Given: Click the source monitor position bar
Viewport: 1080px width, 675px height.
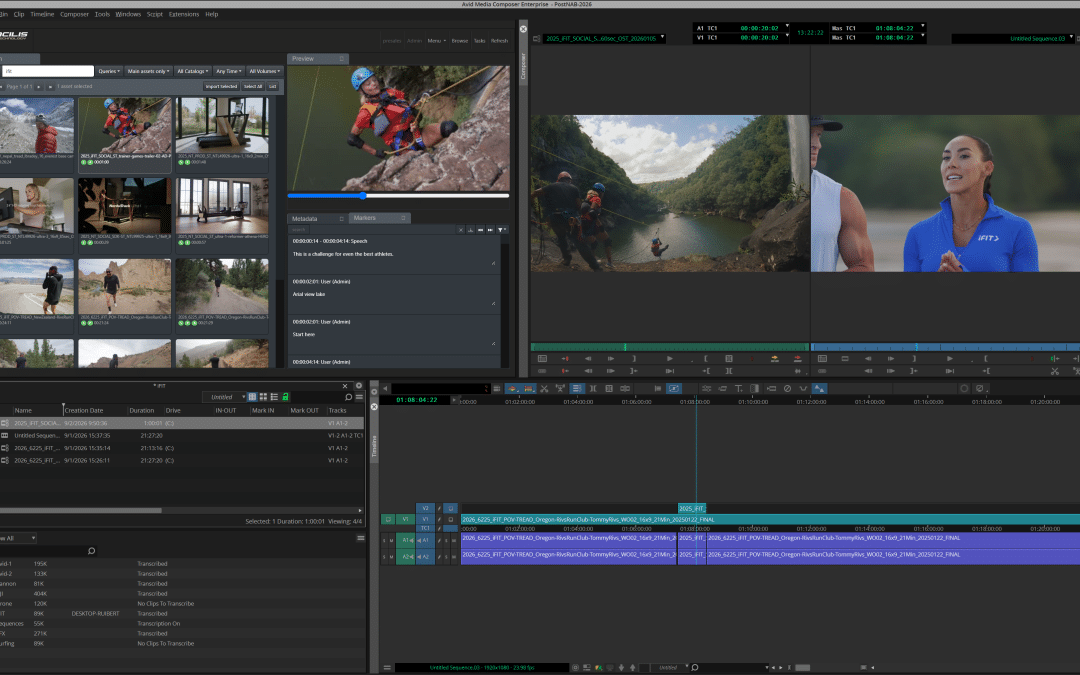Looking at the screenshot, I should pos(669,346).
